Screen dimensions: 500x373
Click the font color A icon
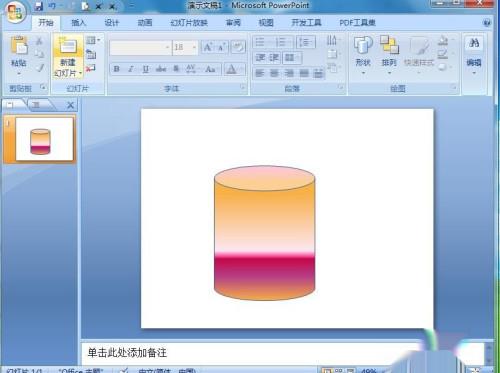point(231,69)
